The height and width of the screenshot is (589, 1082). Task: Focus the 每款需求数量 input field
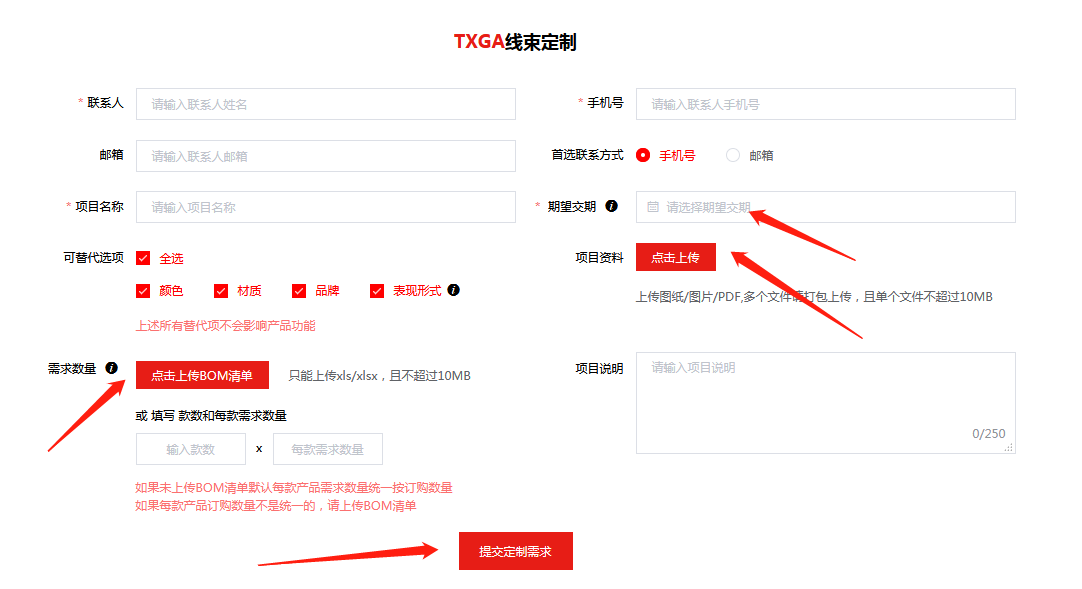pyautogui.click(x=328, y=450)
